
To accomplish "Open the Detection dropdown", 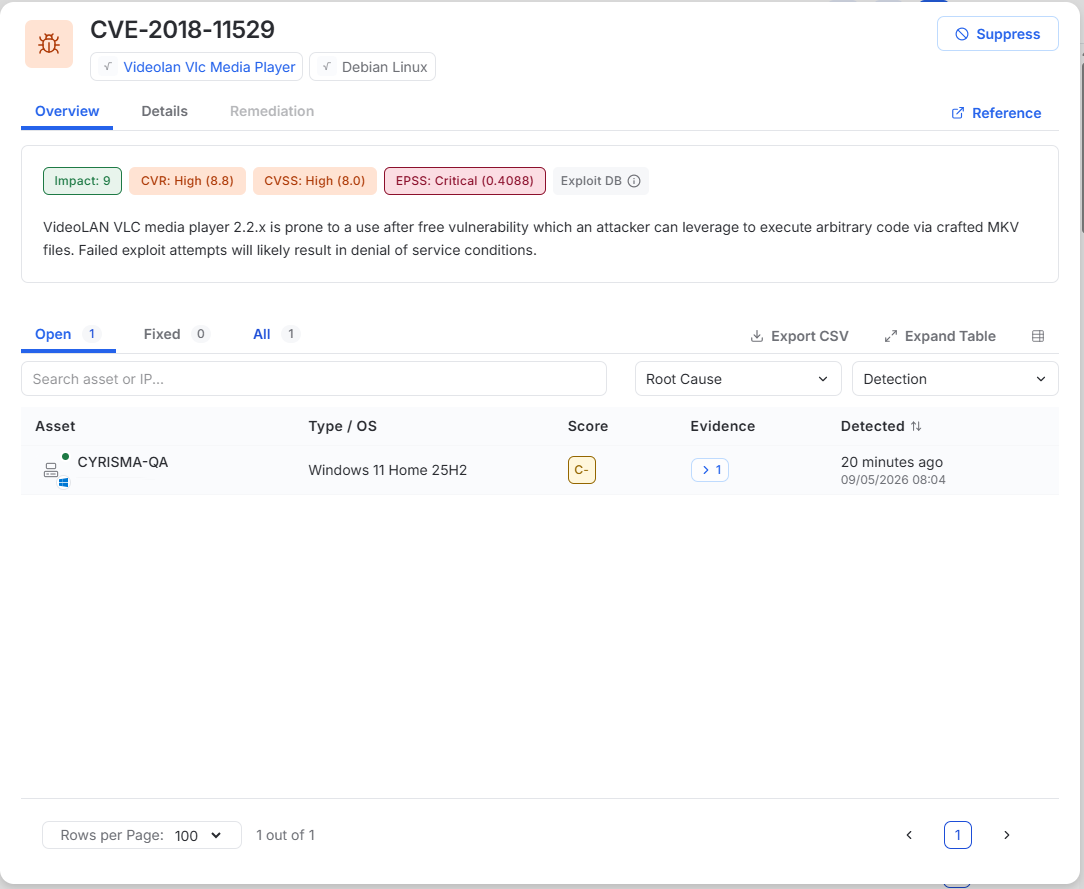I will pyautogui.click(x=955, y=379).
